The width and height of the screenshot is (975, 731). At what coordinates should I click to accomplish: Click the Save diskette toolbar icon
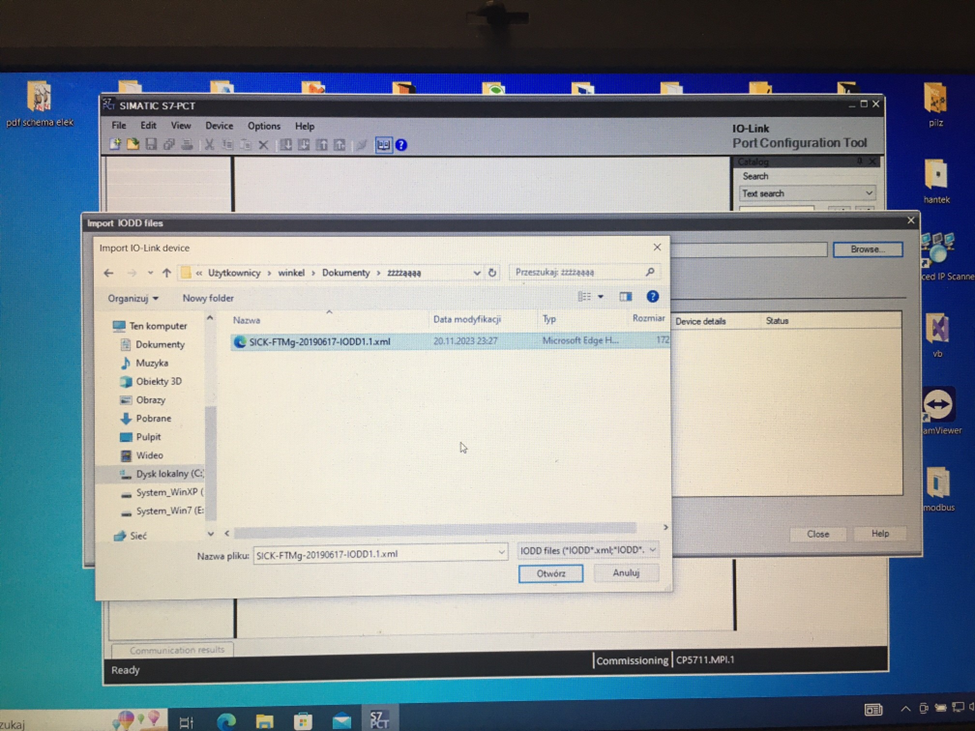coord(150,144)
